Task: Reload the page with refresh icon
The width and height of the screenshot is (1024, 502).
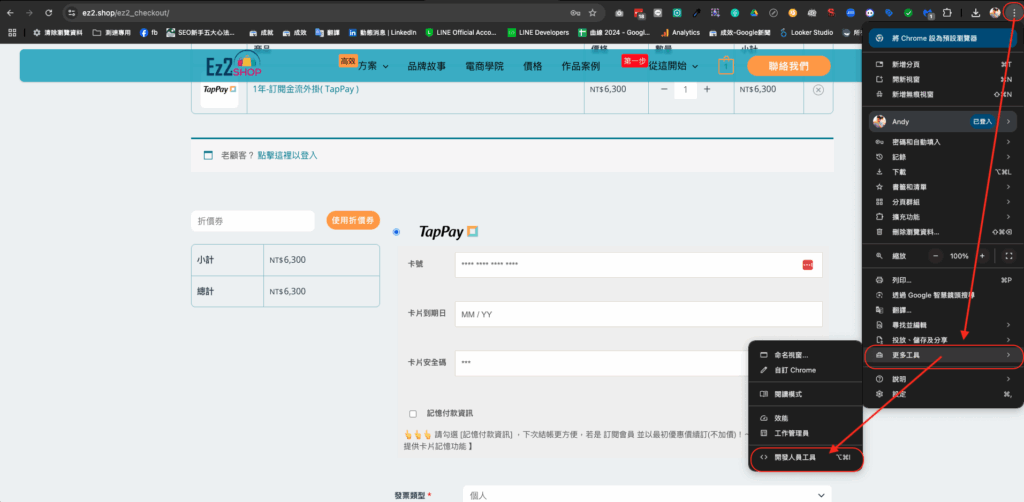Action: (x=49, y=12)
